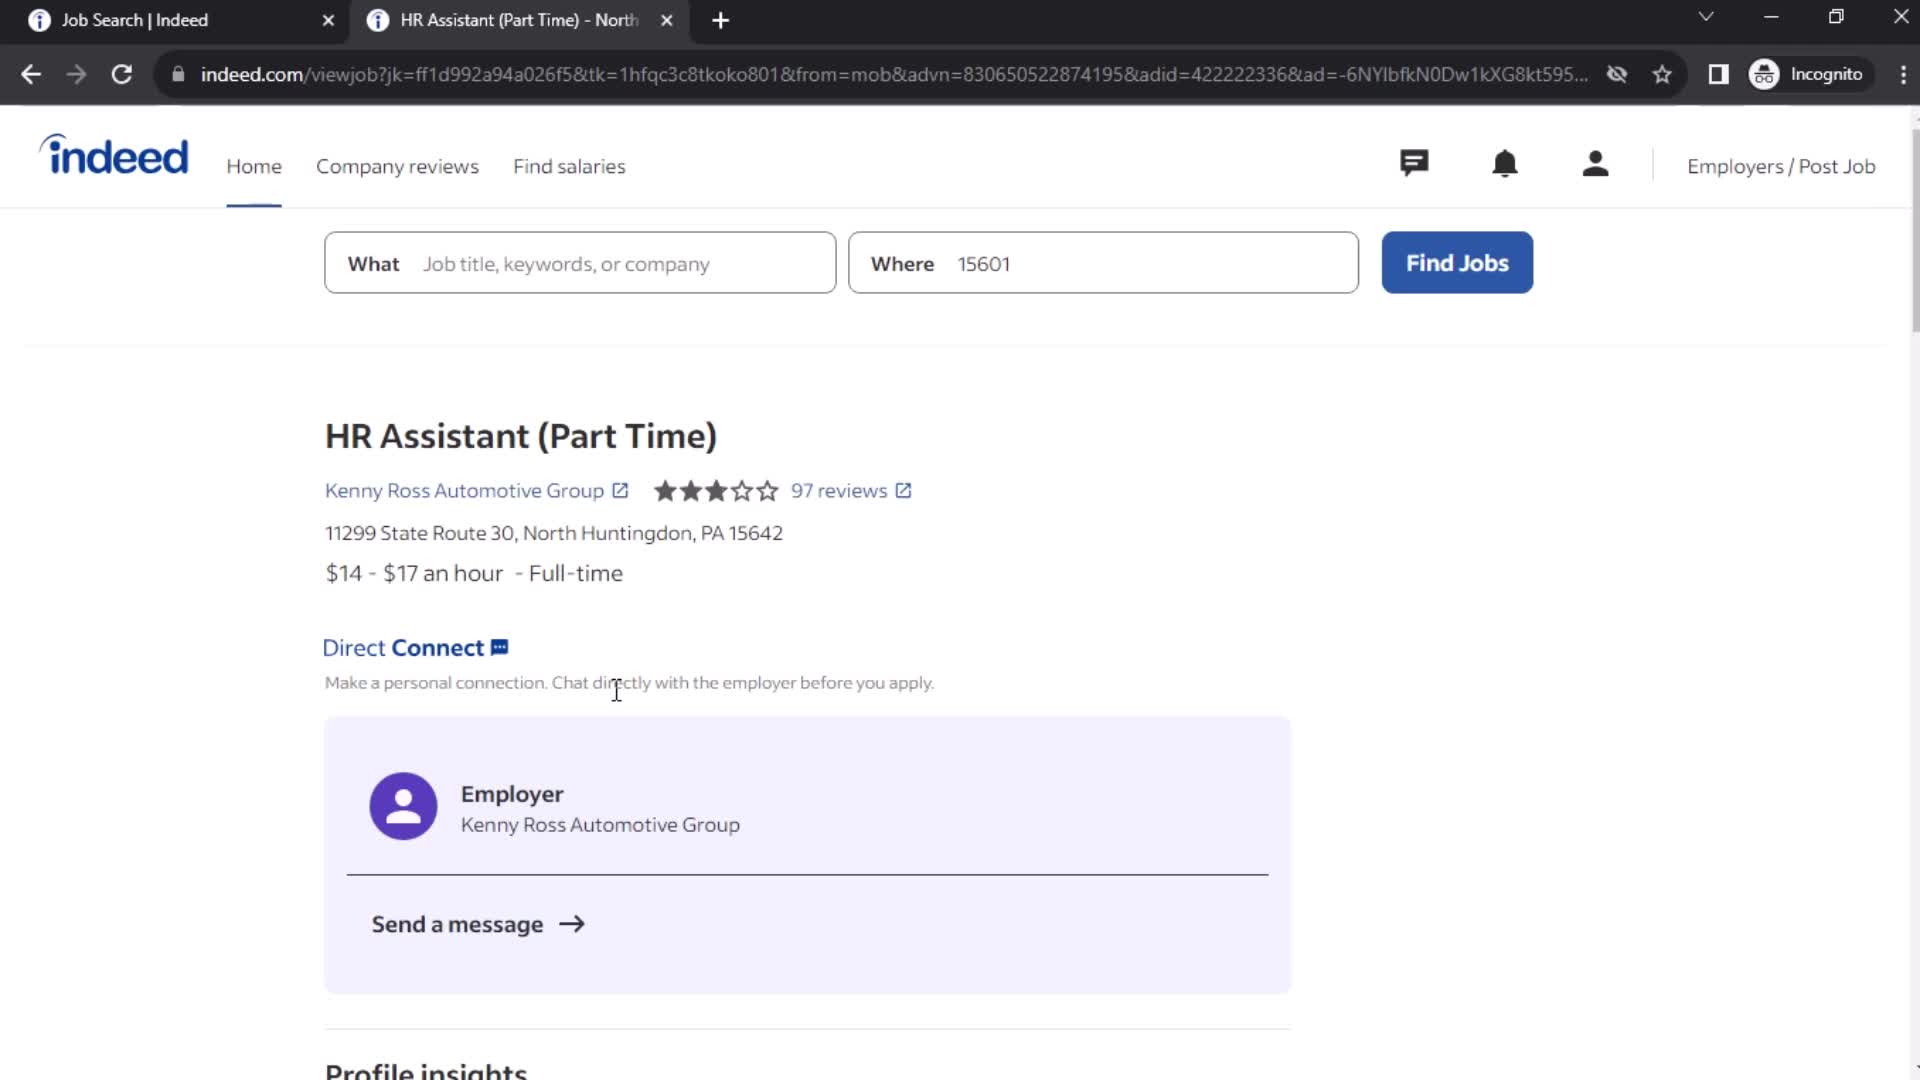Click the Direct Connect chat icon
Viewport: 1920px width, 1080px height.
click(x=501, y=647)
